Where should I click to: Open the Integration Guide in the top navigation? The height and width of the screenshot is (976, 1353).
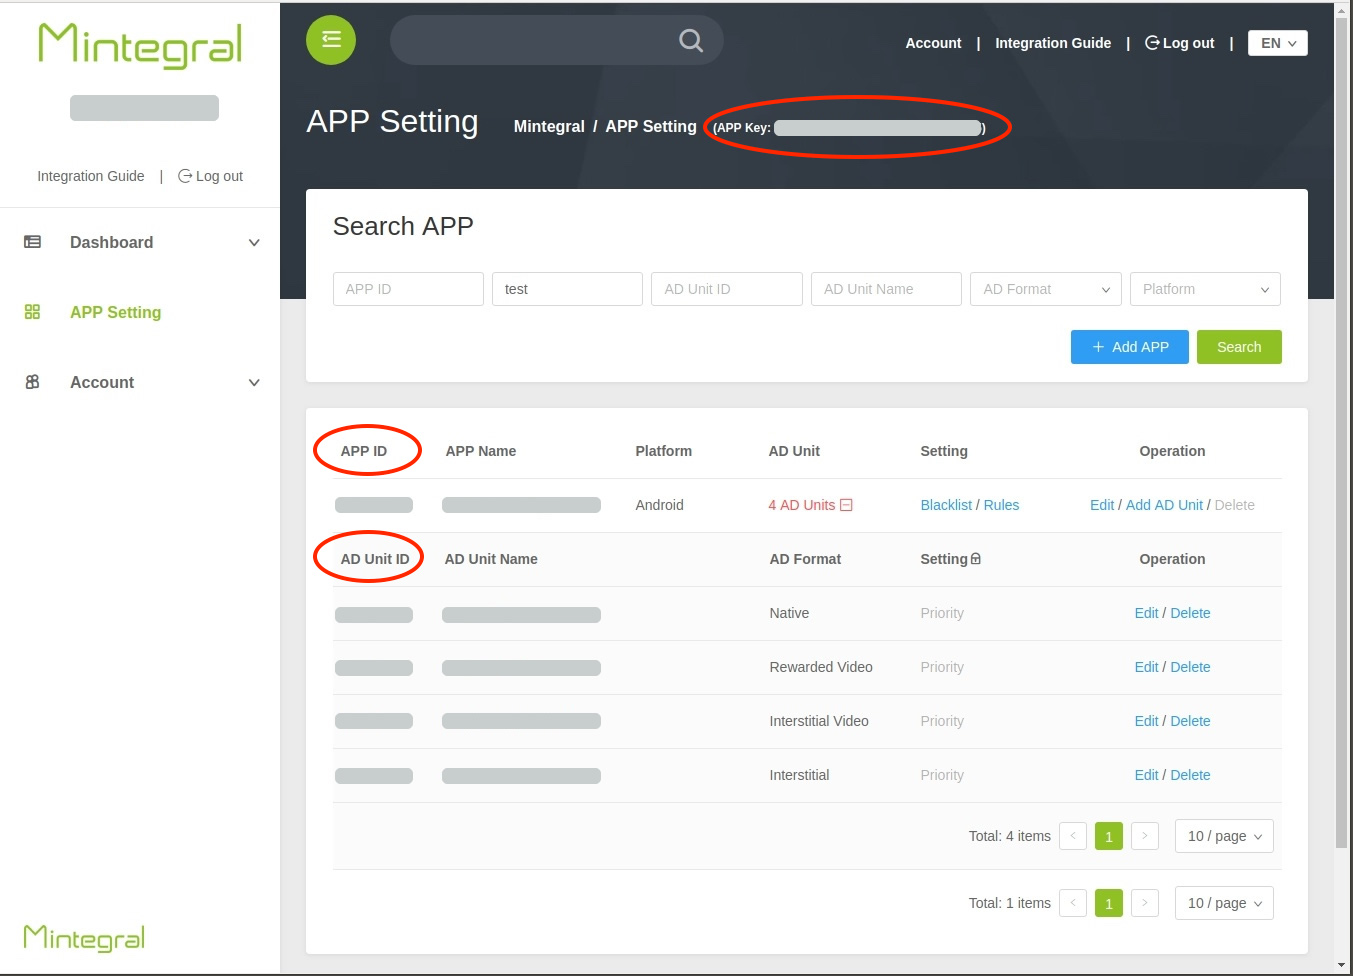coord(1052,43)
